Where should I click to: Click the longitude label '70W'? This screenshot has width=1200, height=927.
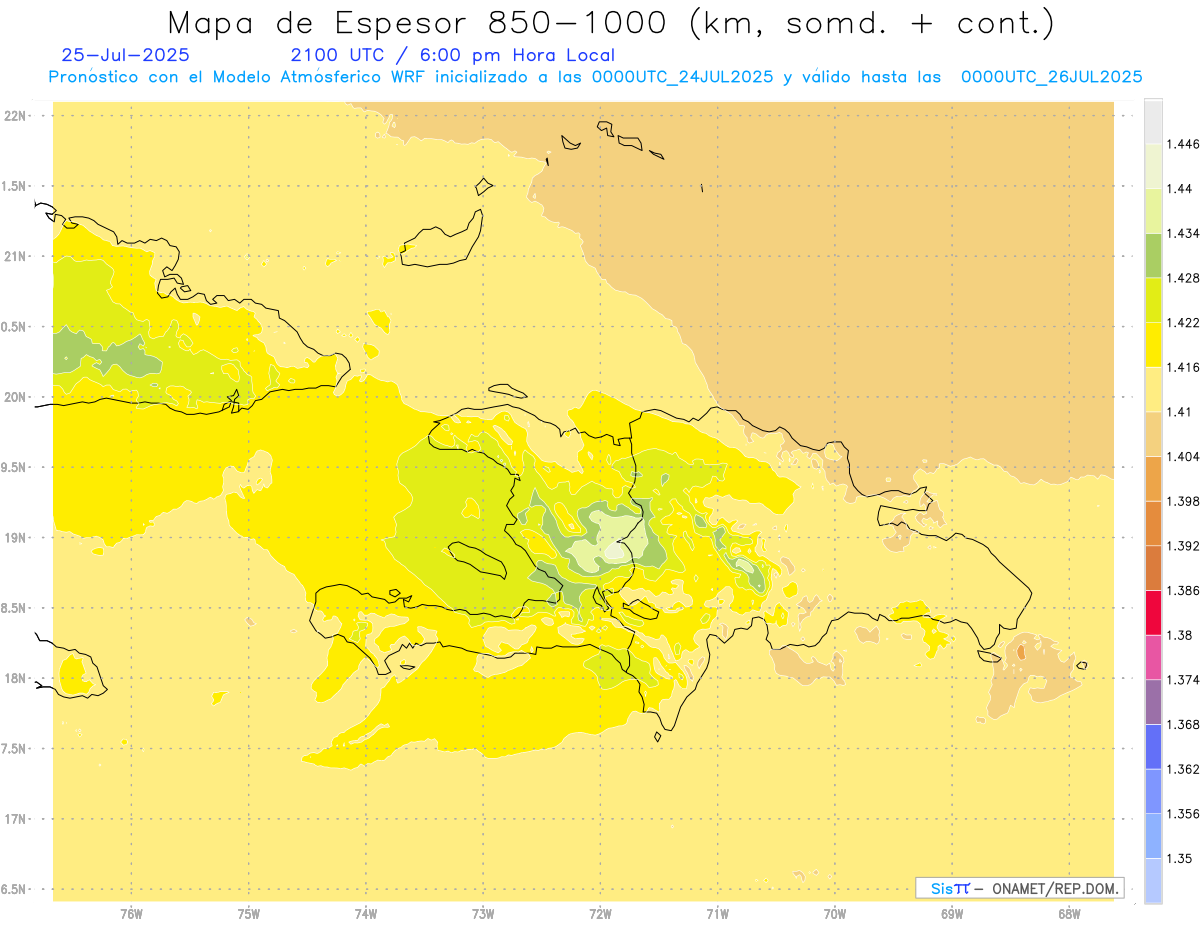pyautogui.click(x=835, y=914)
